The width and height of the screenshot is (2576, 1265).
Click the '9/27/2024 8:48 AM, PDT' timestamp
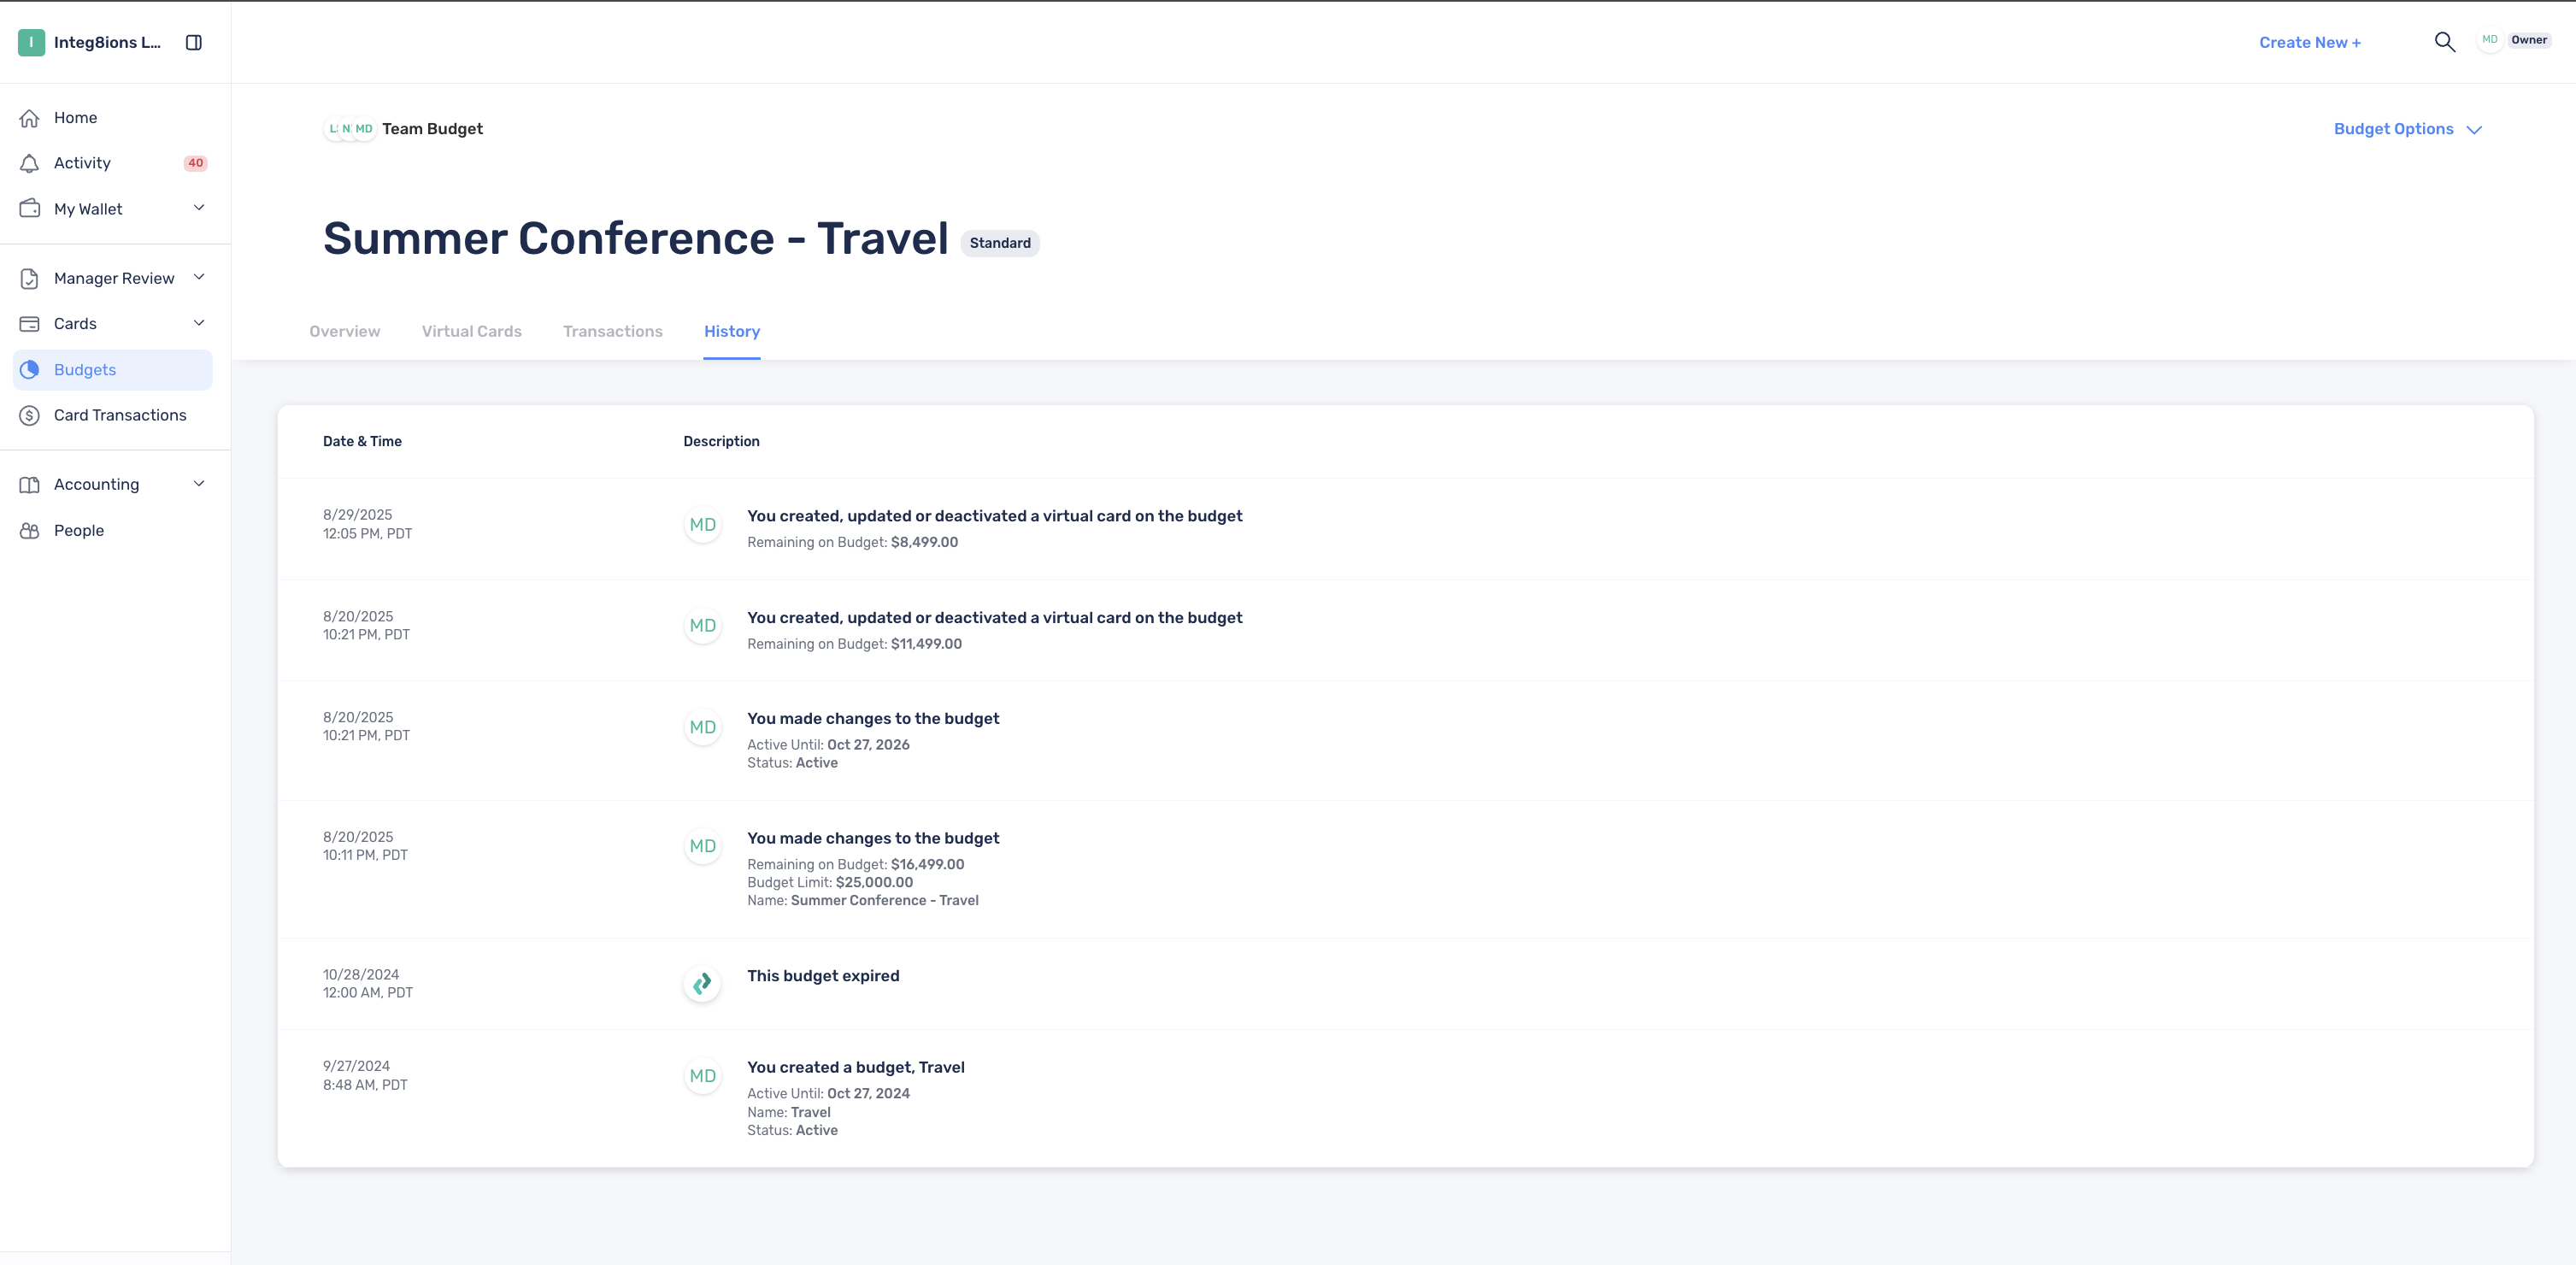365,1076
